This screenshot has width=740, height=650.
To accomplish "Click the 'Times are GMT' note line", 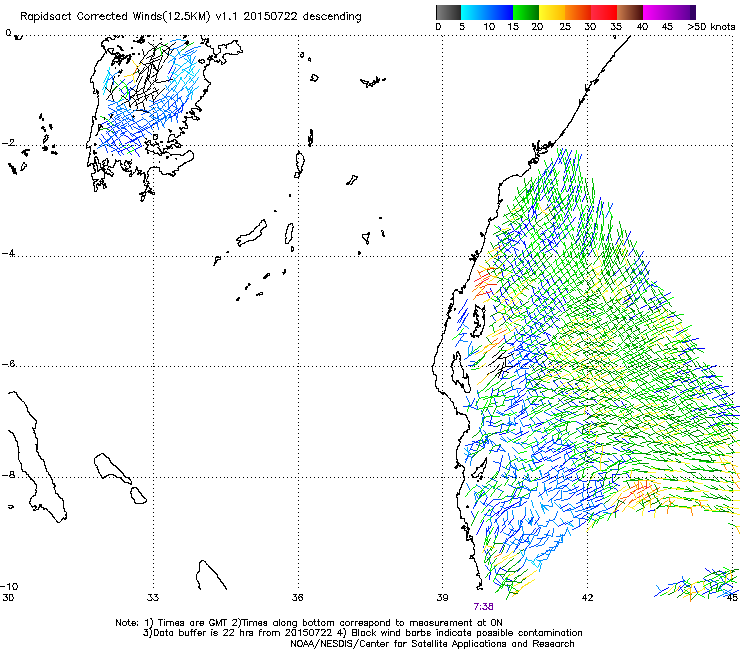I will point(309,623).
